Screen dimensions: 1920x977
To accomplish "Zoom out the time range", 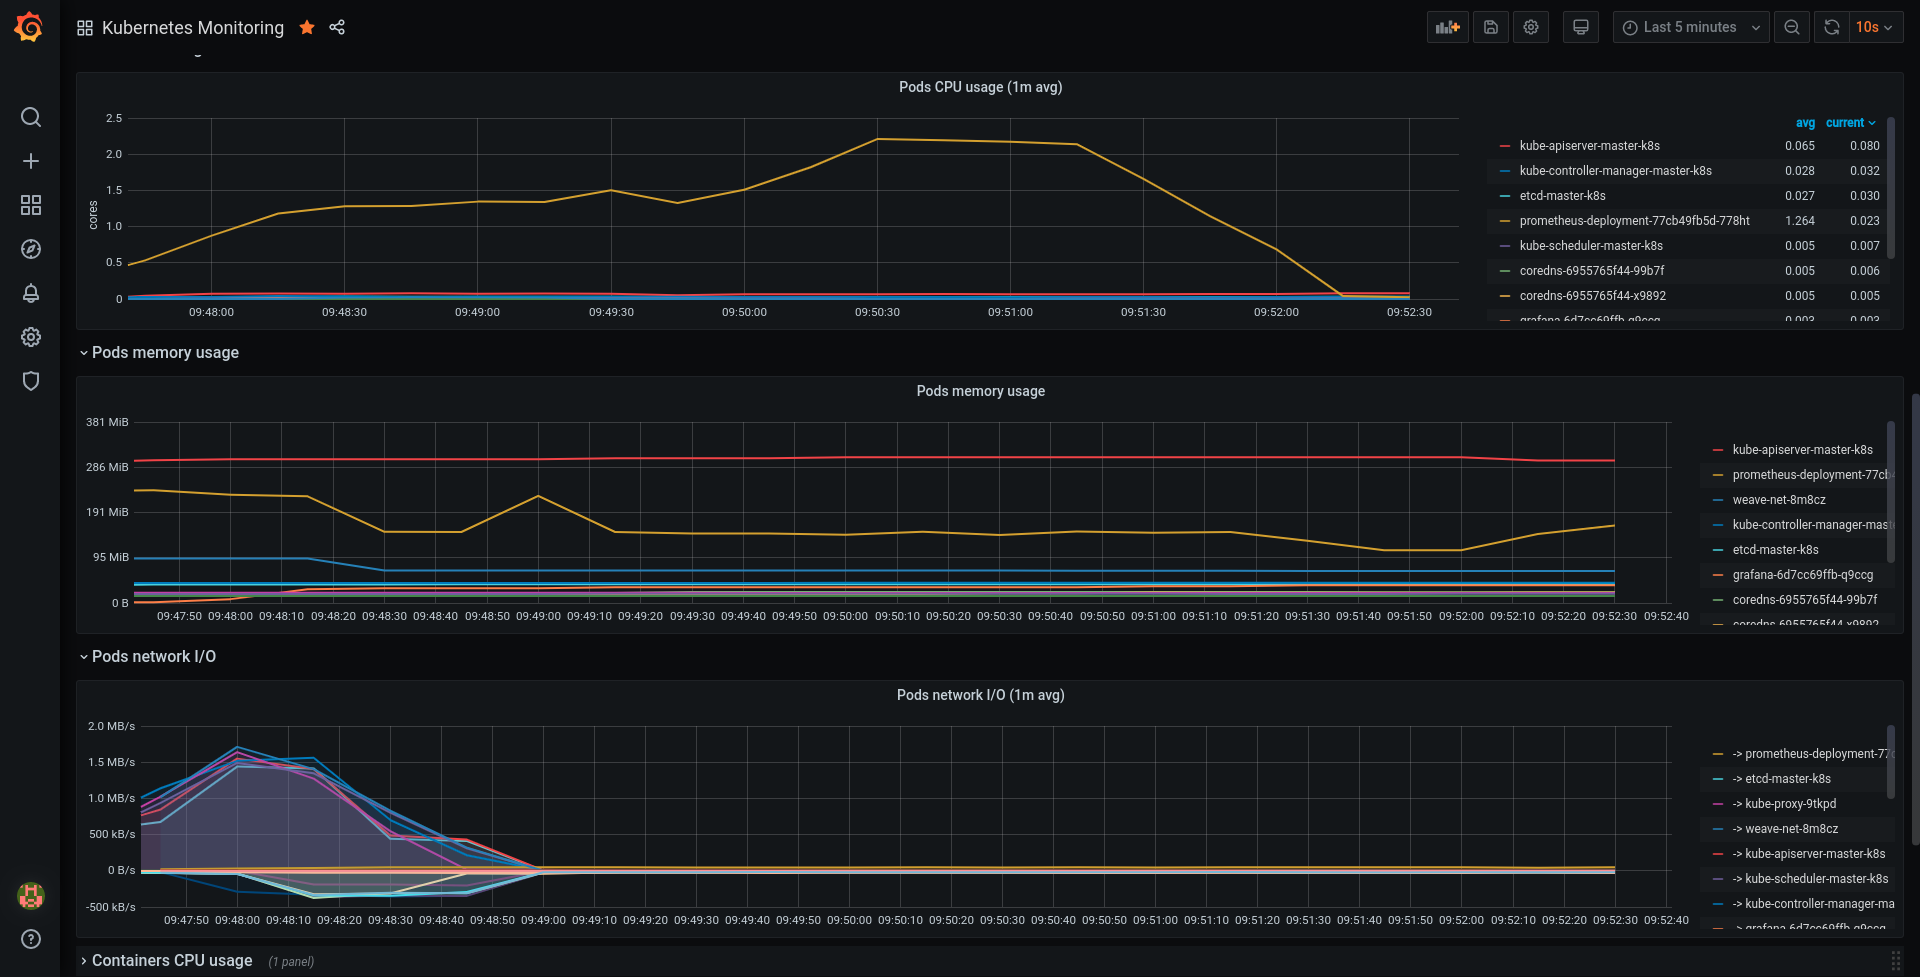I will (x=1792, y=27).
